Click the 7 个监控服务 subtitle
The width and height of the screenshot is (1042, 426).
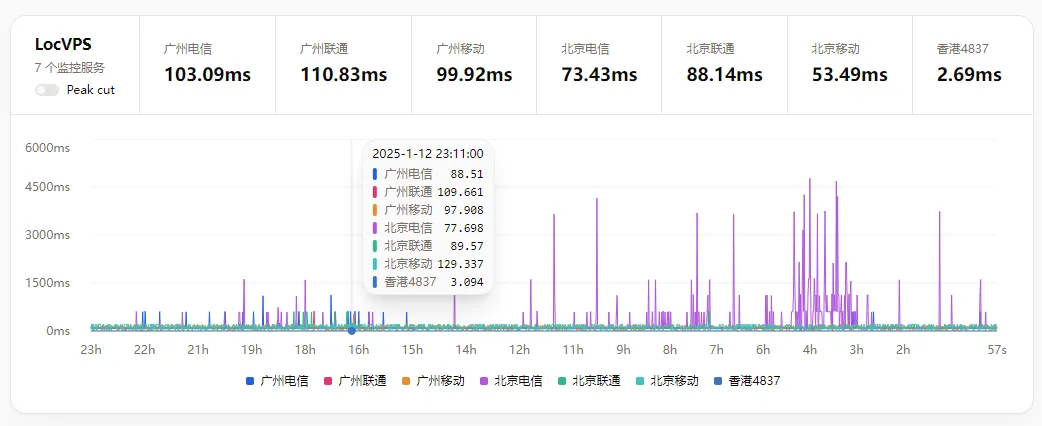pos(70,68)
